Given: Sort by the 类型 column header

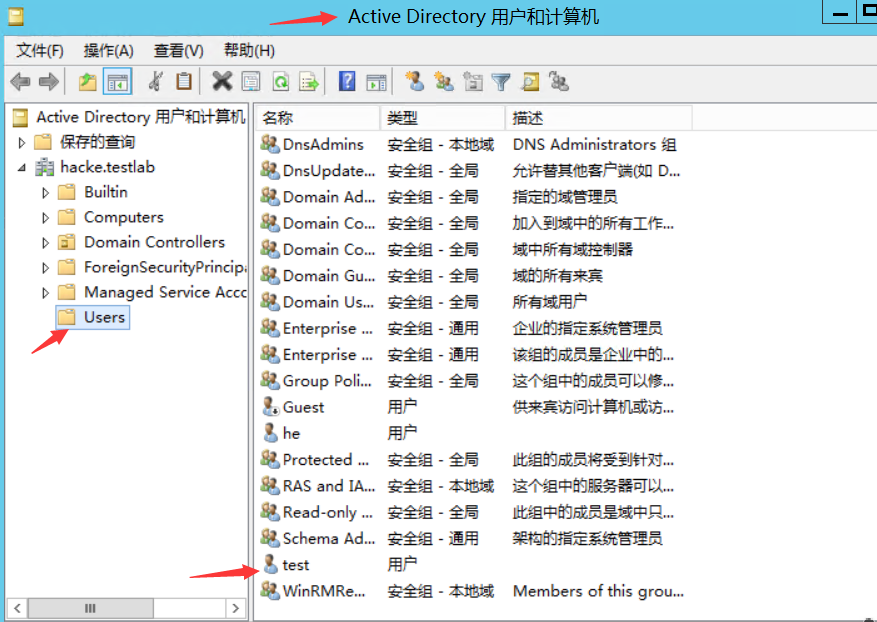Looking at the screenshot, I should [x=442, y=118].
